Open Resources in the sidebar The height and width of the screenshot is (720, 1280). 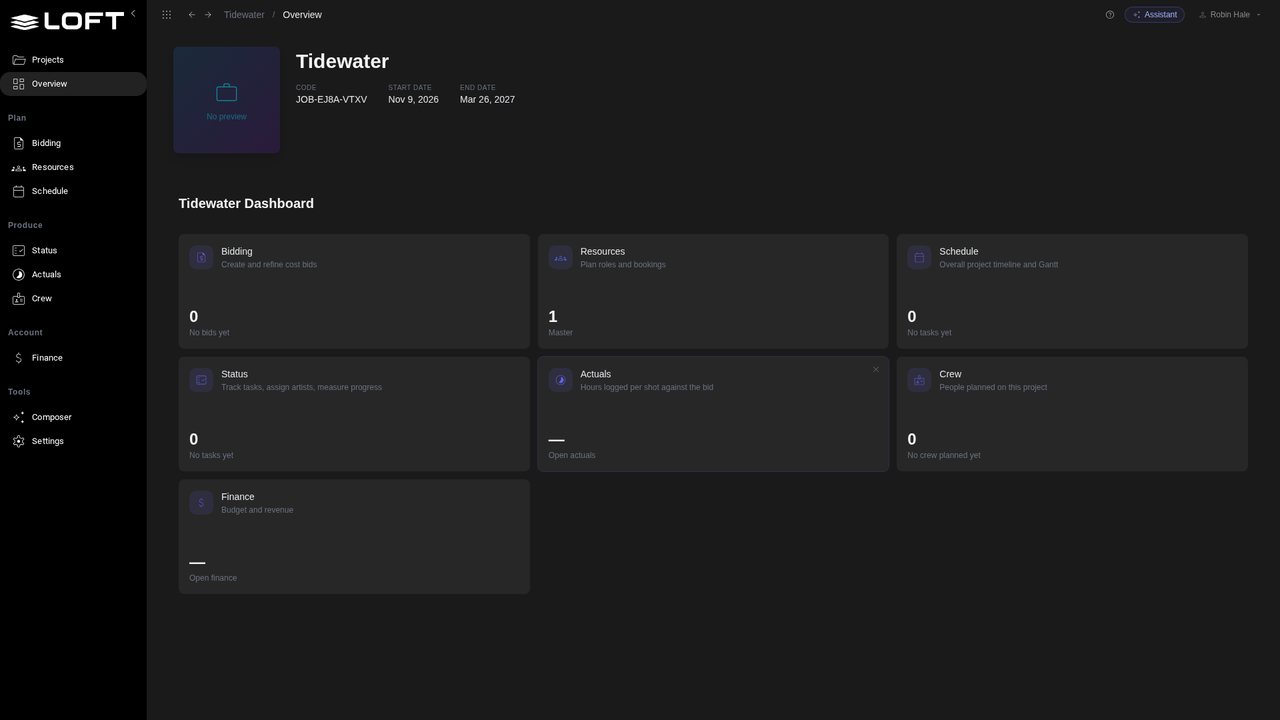point(73,167)
